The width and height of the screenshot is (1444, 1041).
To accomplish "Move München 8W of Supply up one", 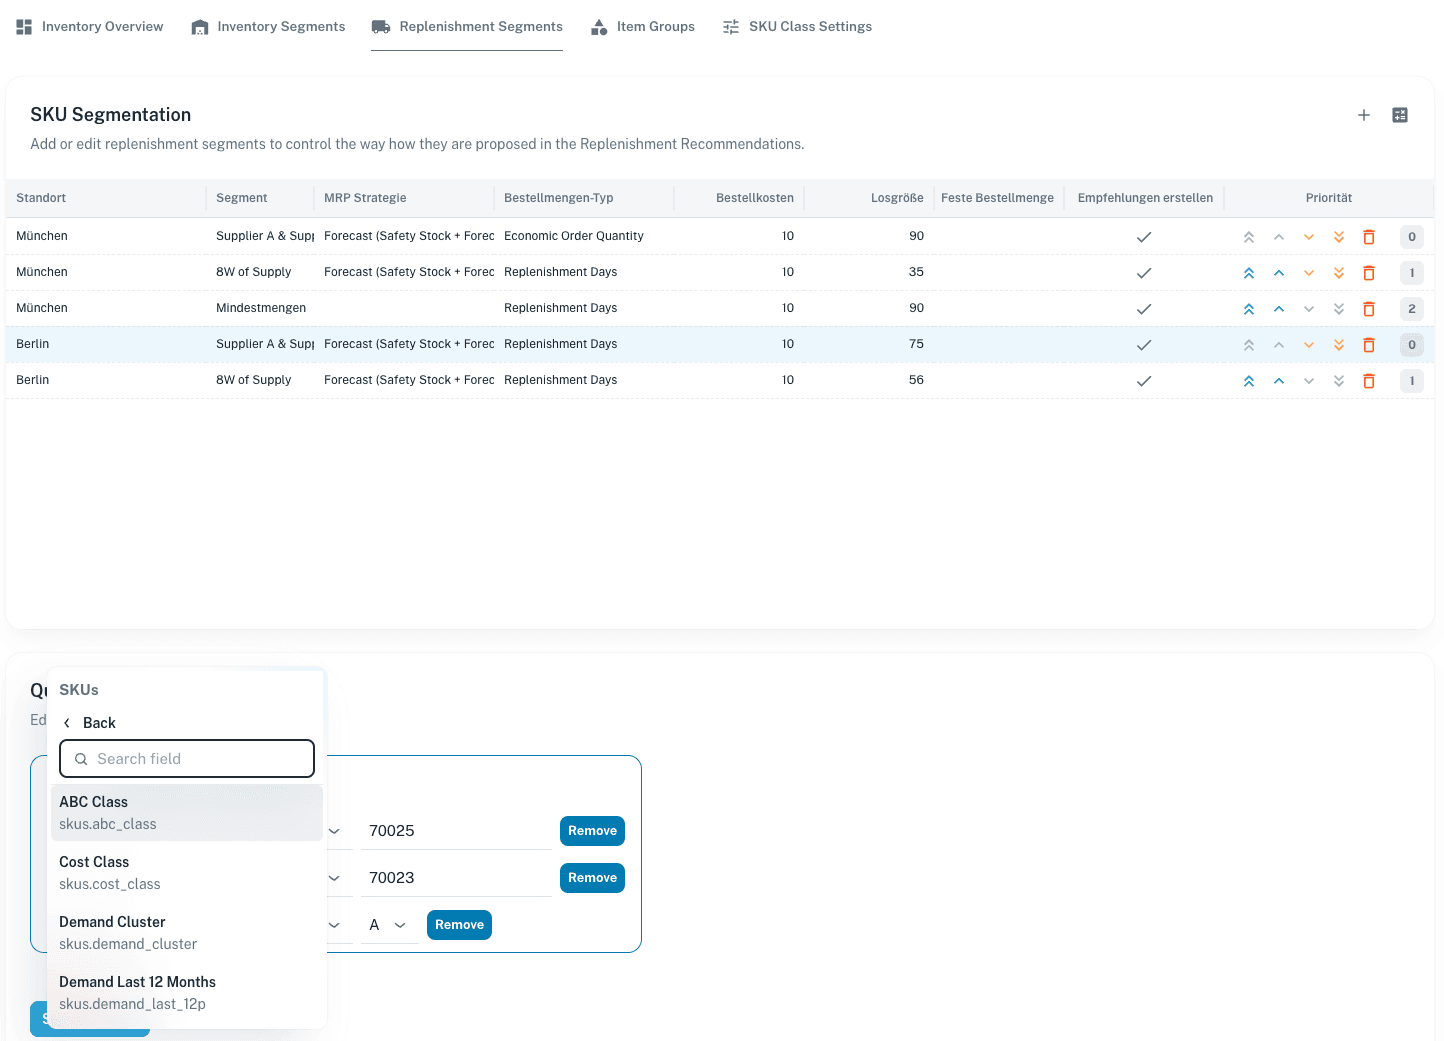I will 1279,273.
